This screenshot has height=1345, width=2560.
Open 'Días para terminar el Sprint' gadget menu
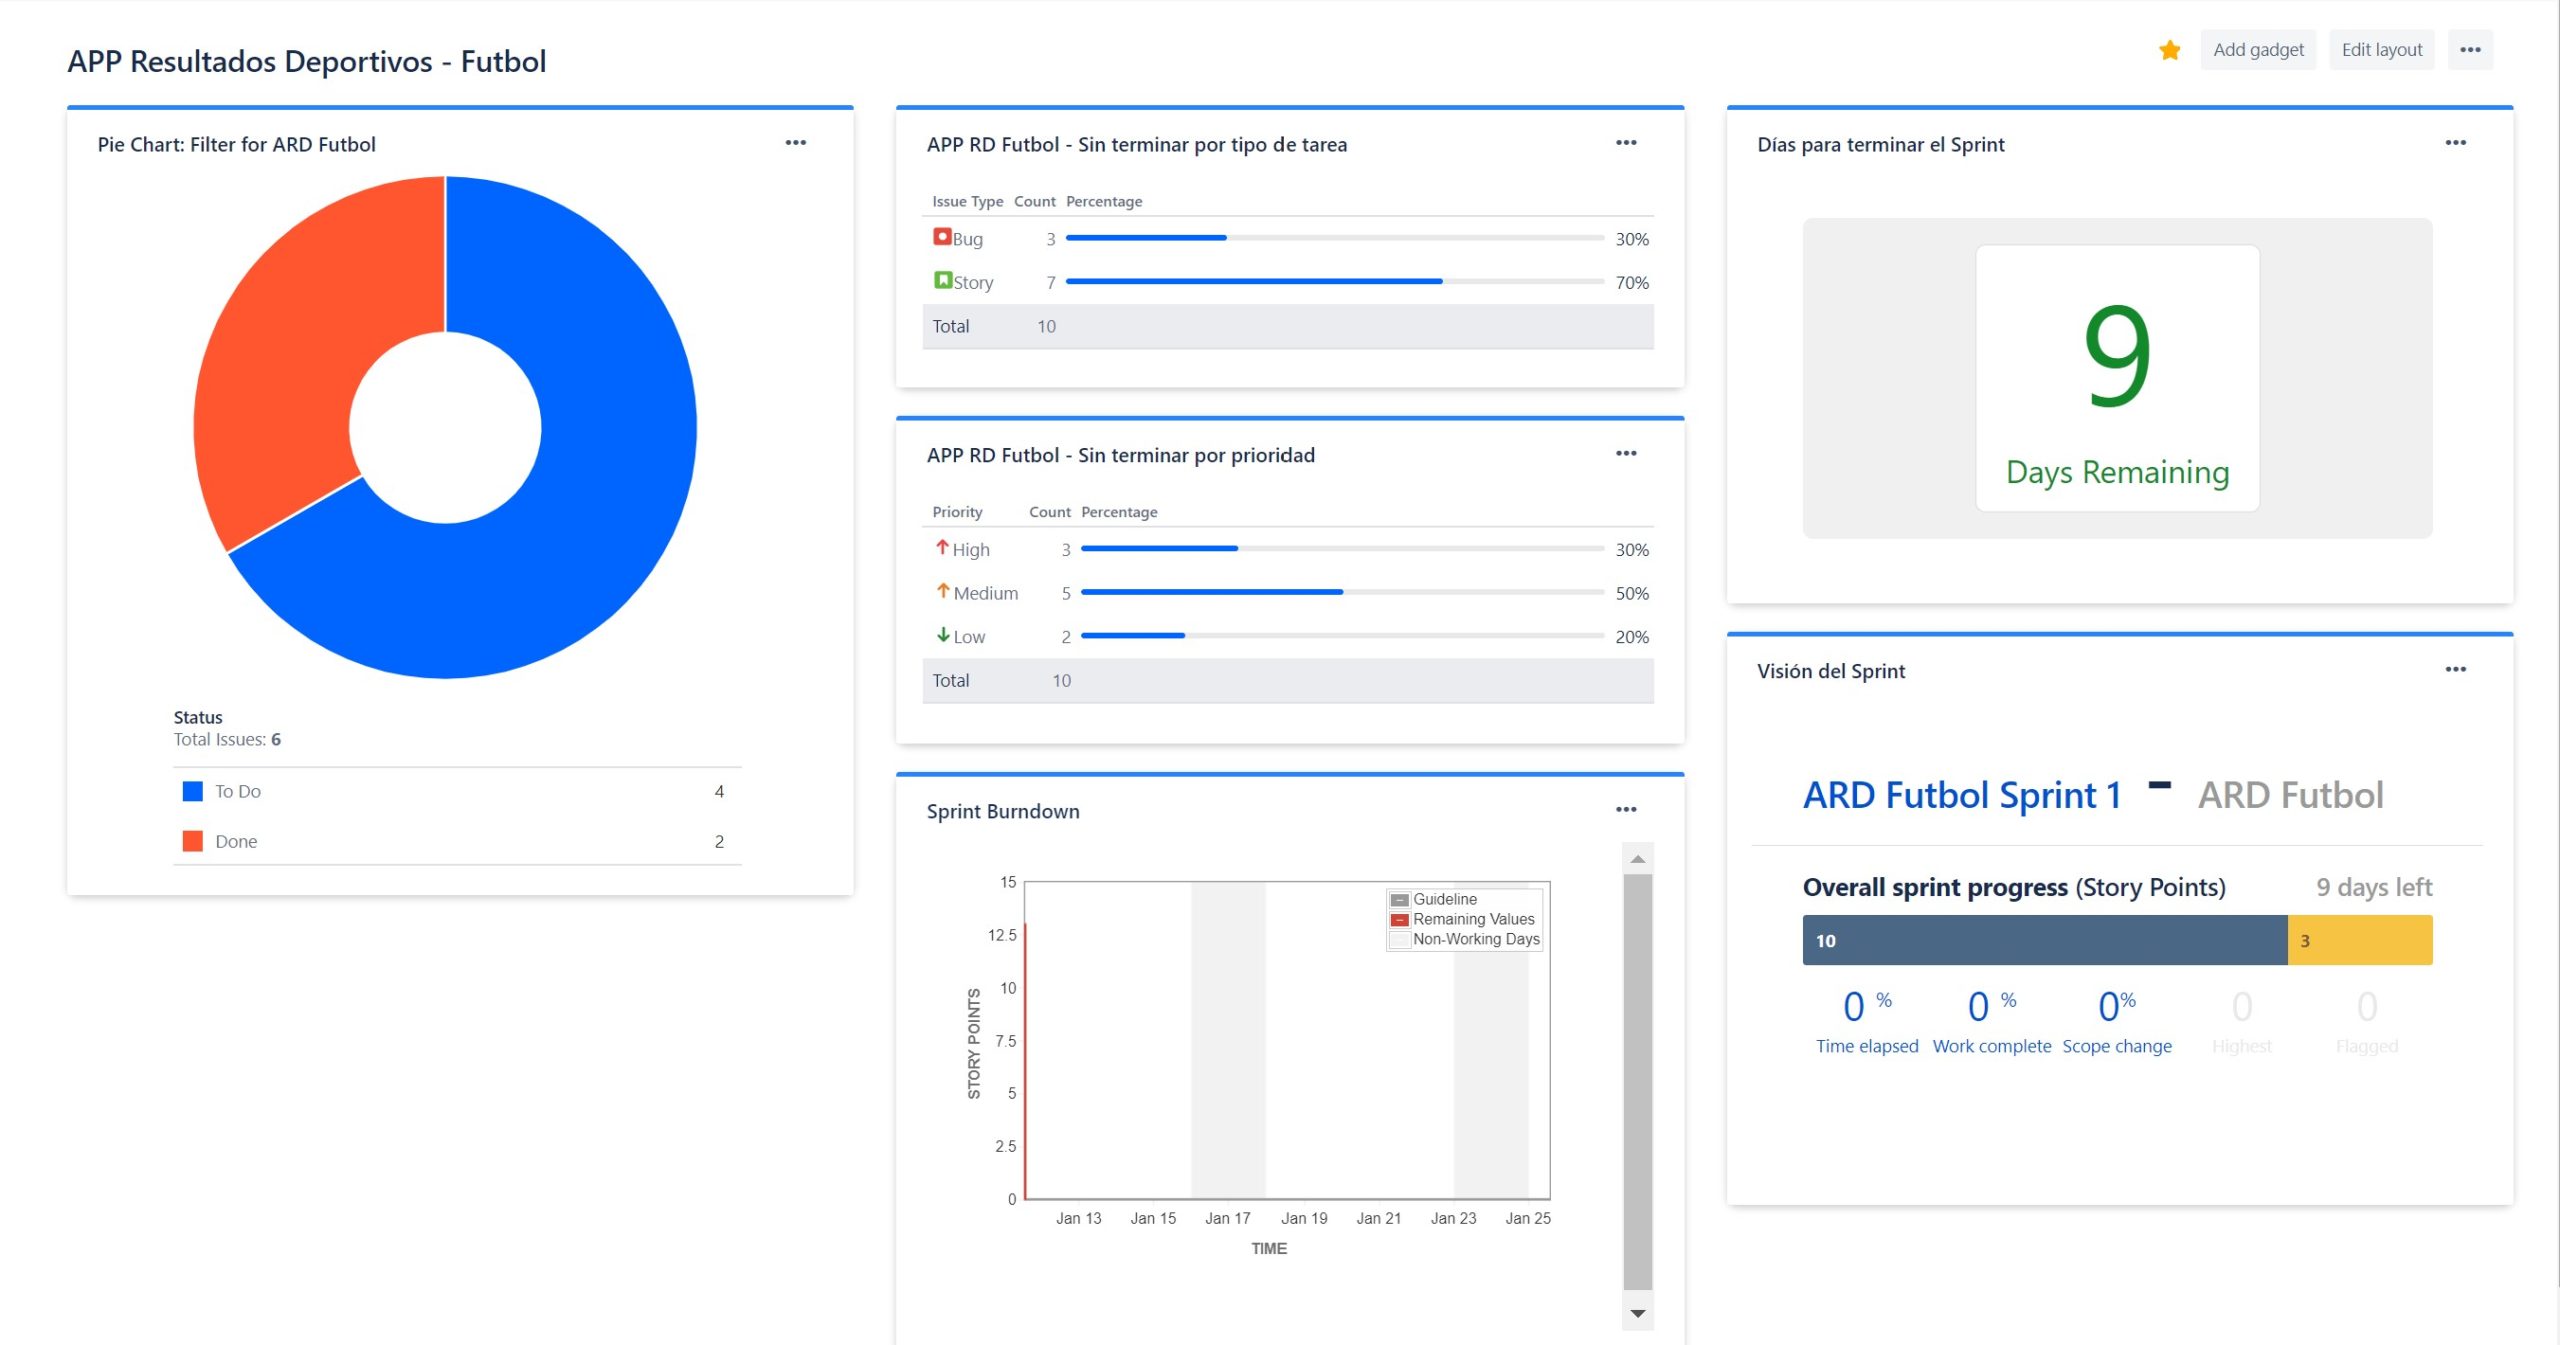coord(2455,143)
